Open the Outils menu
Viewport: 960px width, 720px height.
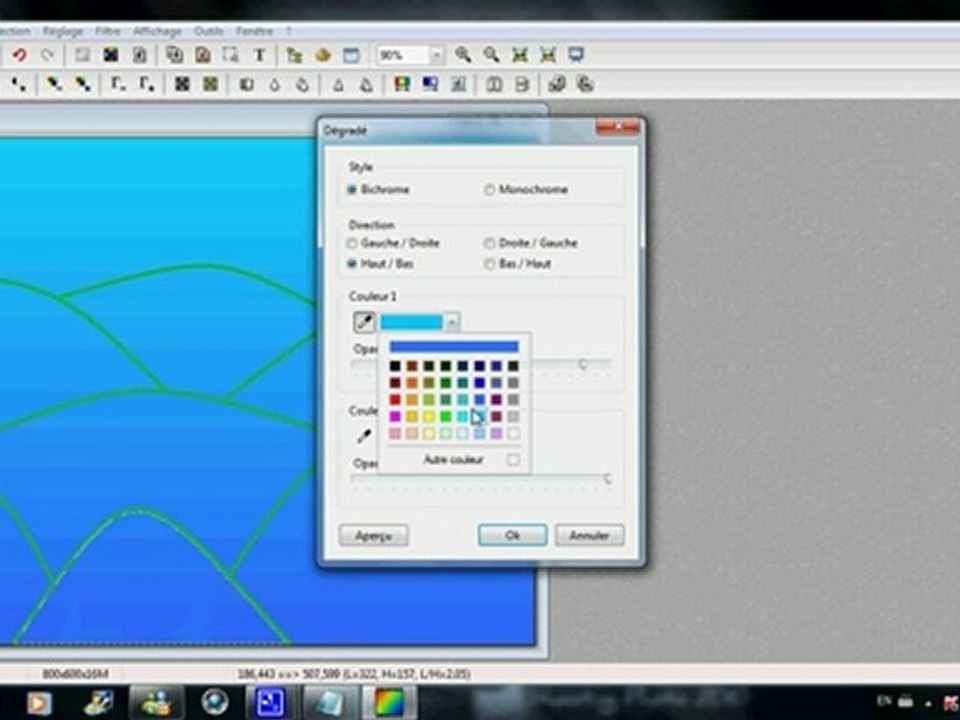pos(209,31)
